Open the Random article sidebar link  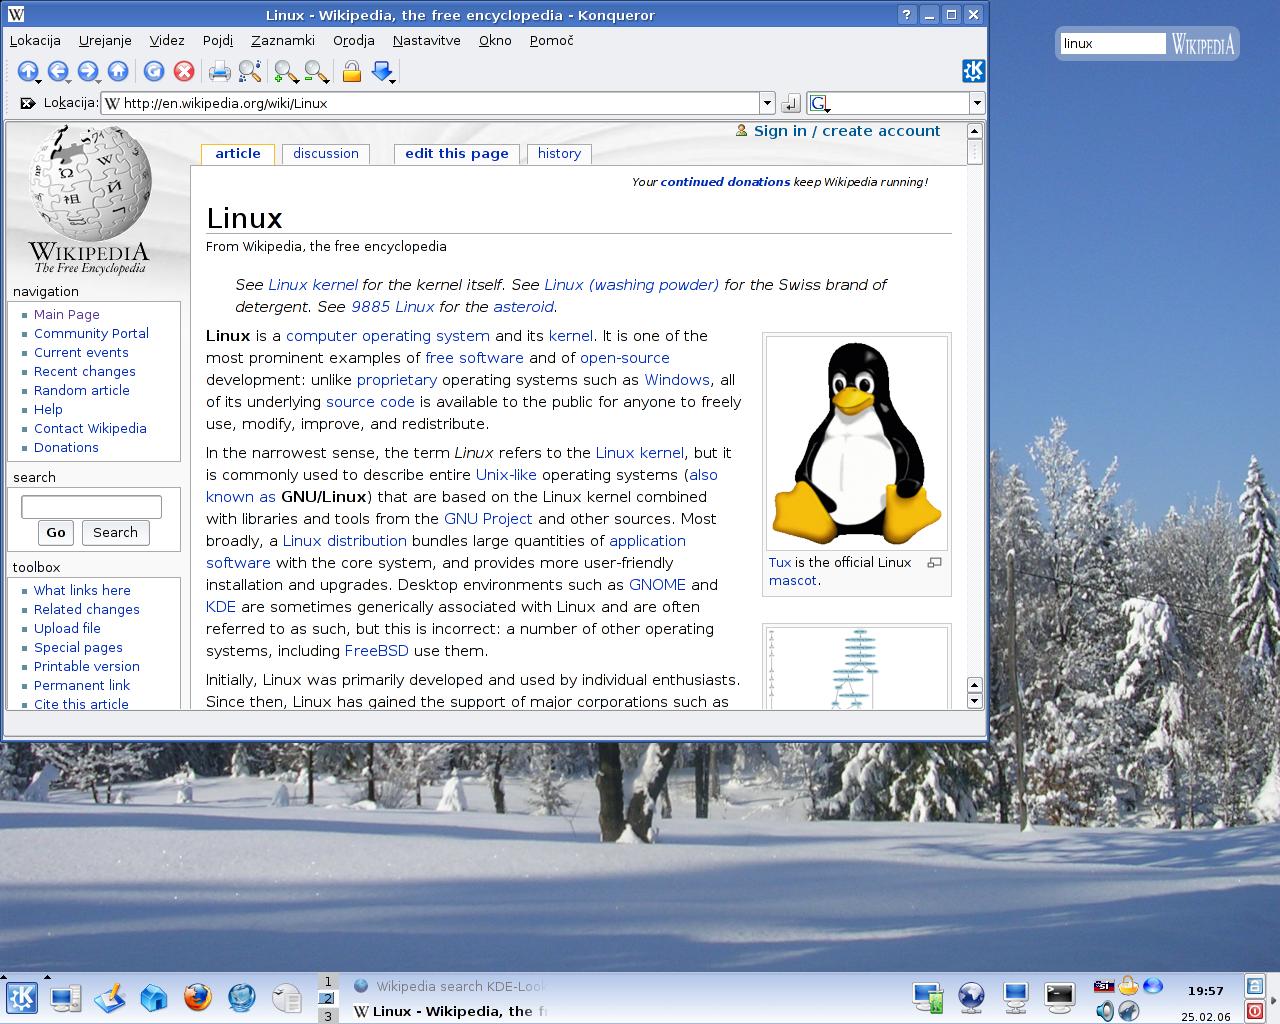[82, 390]
